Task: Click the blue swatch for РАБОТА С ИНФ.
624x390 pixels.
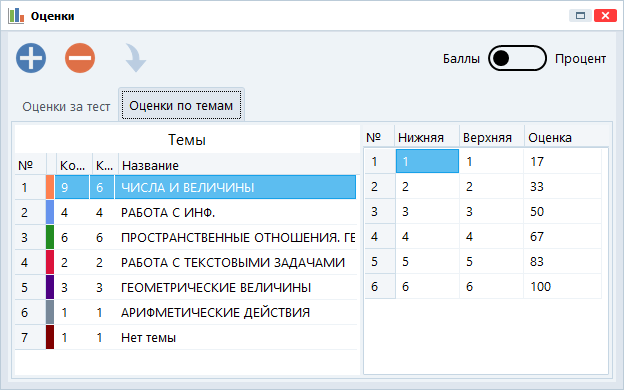Action: point(50,212)
